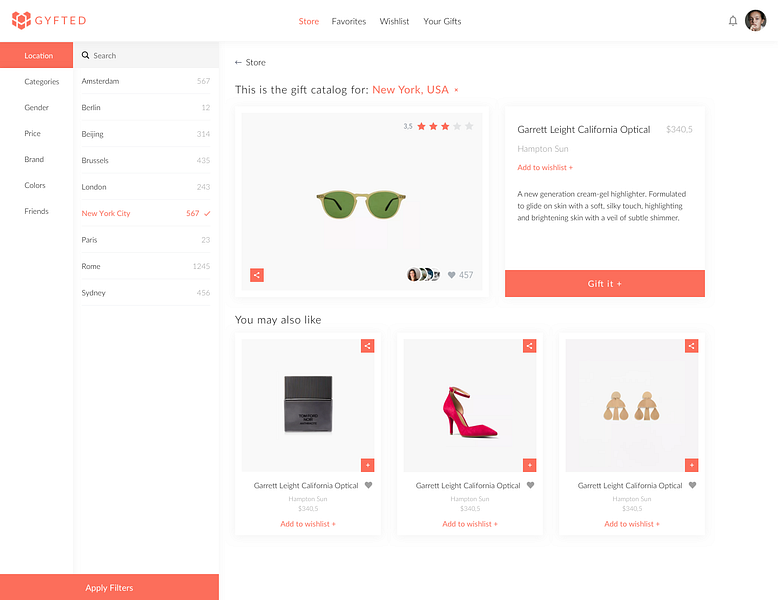Add the perfume using the plus icon
Screen dimensions: 778x600
[x=368, y=465]
